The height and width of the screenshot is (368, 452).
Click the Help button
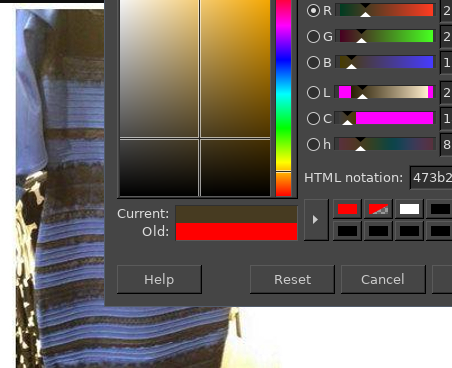click(x=159, y=279)
